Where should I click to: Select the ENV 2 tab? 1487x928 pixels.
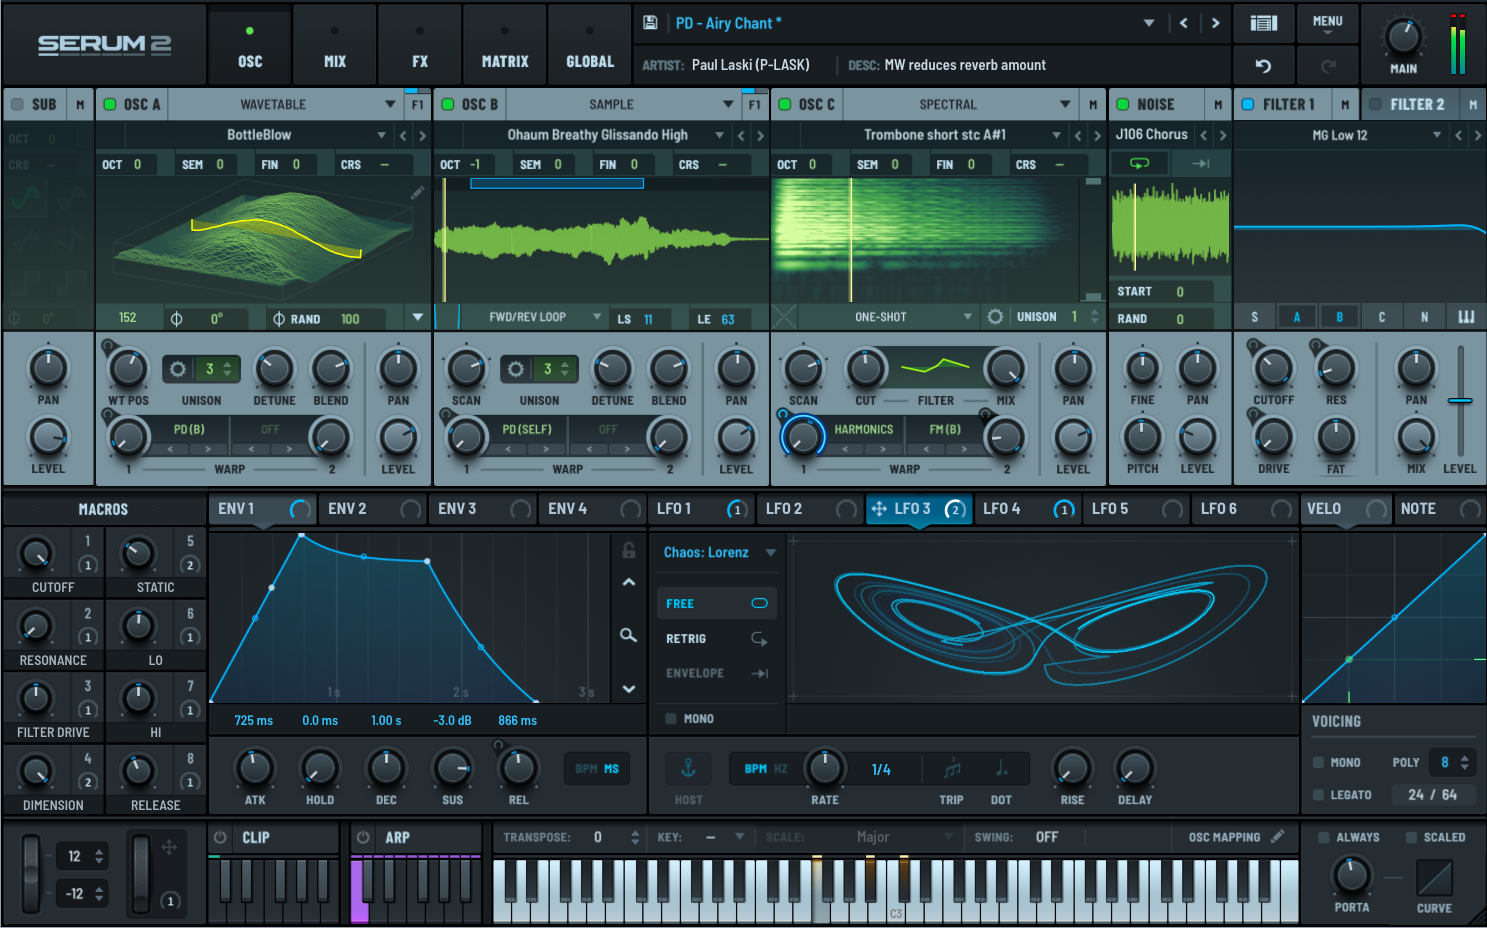point(348,509)
